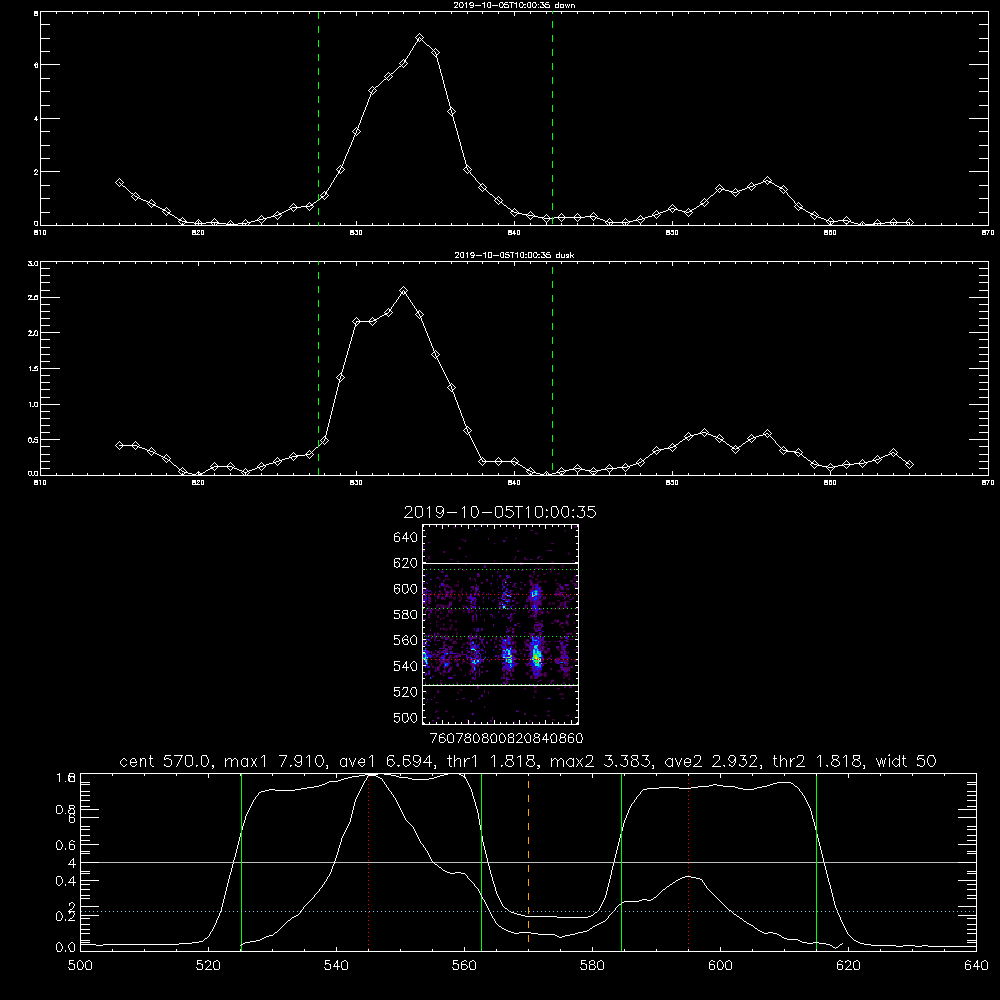Image resolution: width=1000 pixels, height=1000 pixels.
Task: Click the highest diamond point in dusk plot
Action: [x=403, y=291]
